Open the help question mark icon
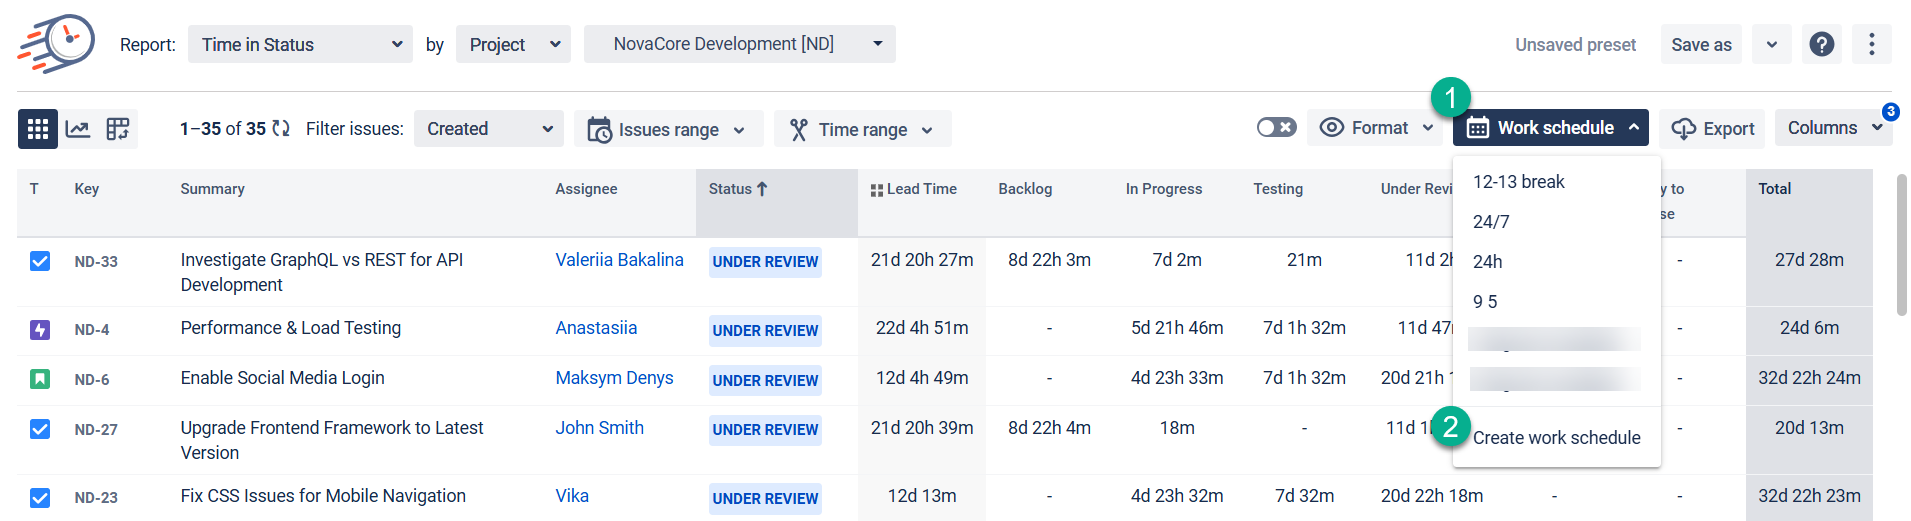 click(x=1821, y=45)
